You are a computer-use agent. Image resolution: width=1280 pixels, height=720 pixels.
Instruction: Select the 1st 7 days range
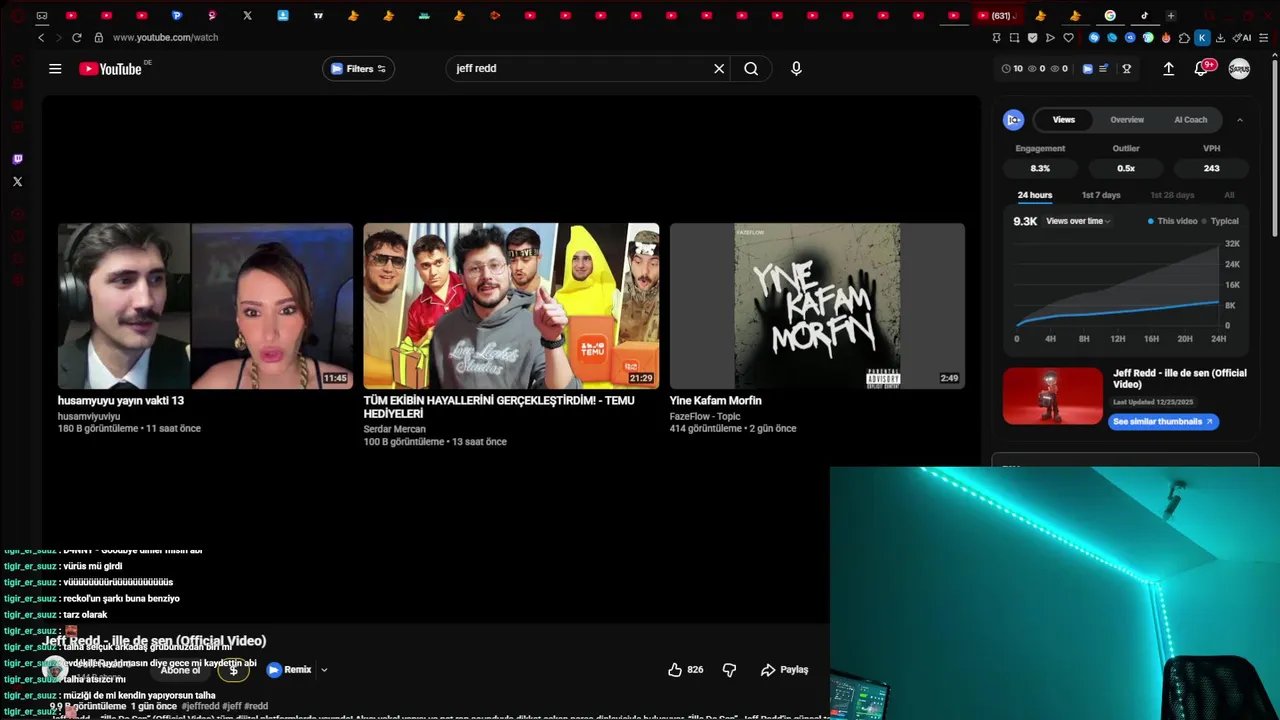1101,195
